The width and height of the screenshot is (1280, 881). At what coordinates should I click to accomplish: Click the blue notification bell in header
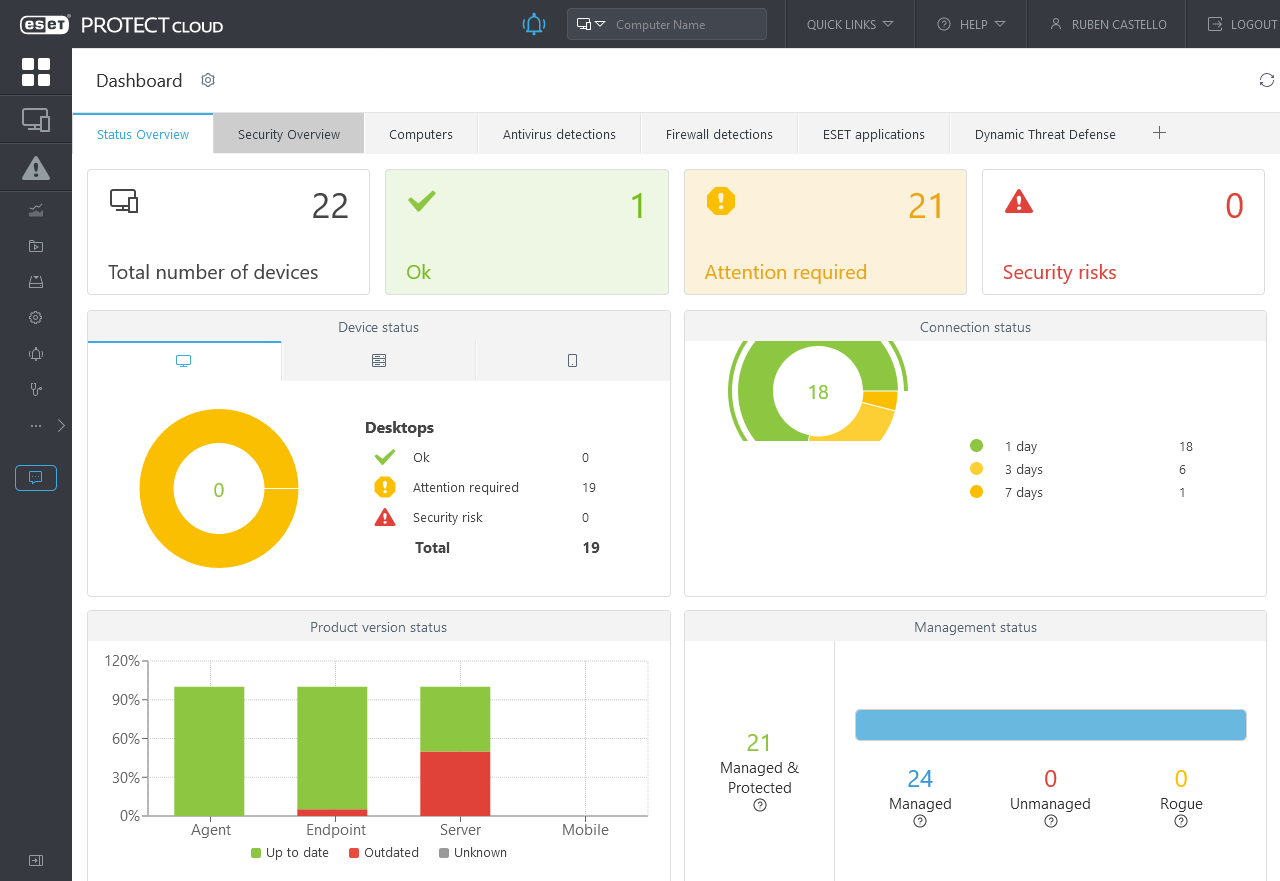[534, 24]
